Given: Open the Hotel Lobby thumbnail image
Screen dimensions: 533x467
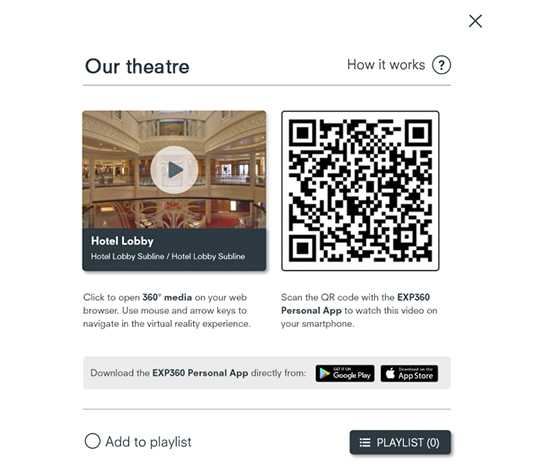Looking at the screenshot, I should [x=174, y=170].
